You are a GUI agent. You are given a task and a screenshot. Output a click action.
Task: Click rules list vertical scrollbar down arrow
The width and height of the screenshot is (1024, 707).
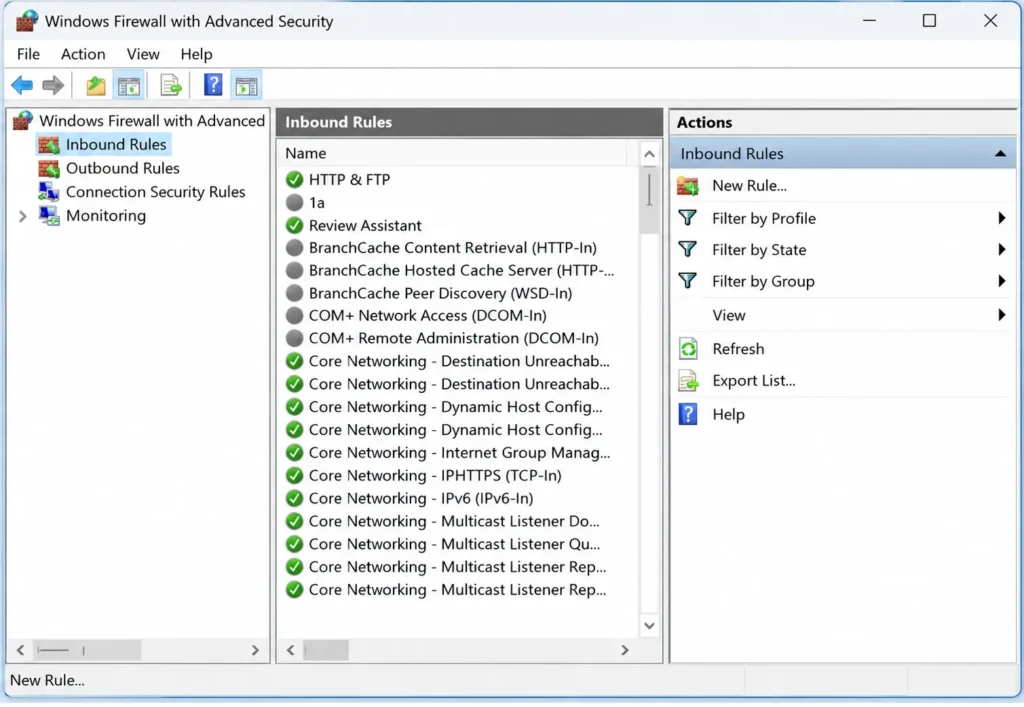[649, 625]
